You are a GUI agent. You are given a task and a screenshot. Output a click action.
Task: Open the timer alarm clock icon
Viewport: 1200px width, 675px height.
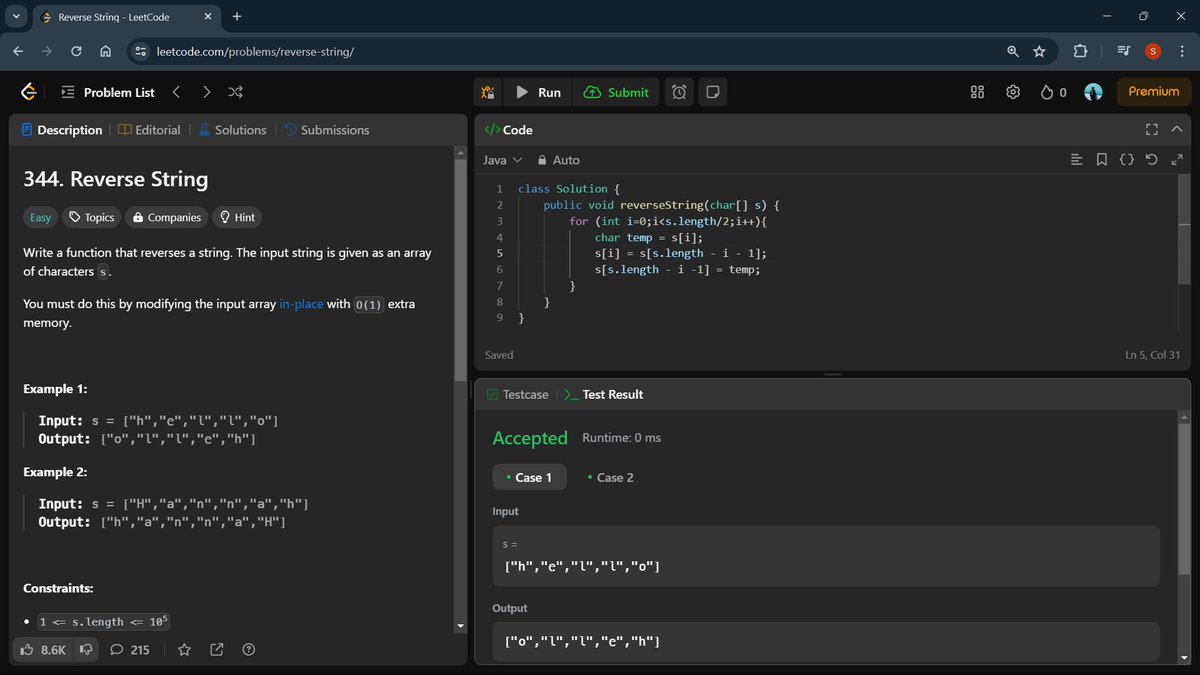[679, 92]
